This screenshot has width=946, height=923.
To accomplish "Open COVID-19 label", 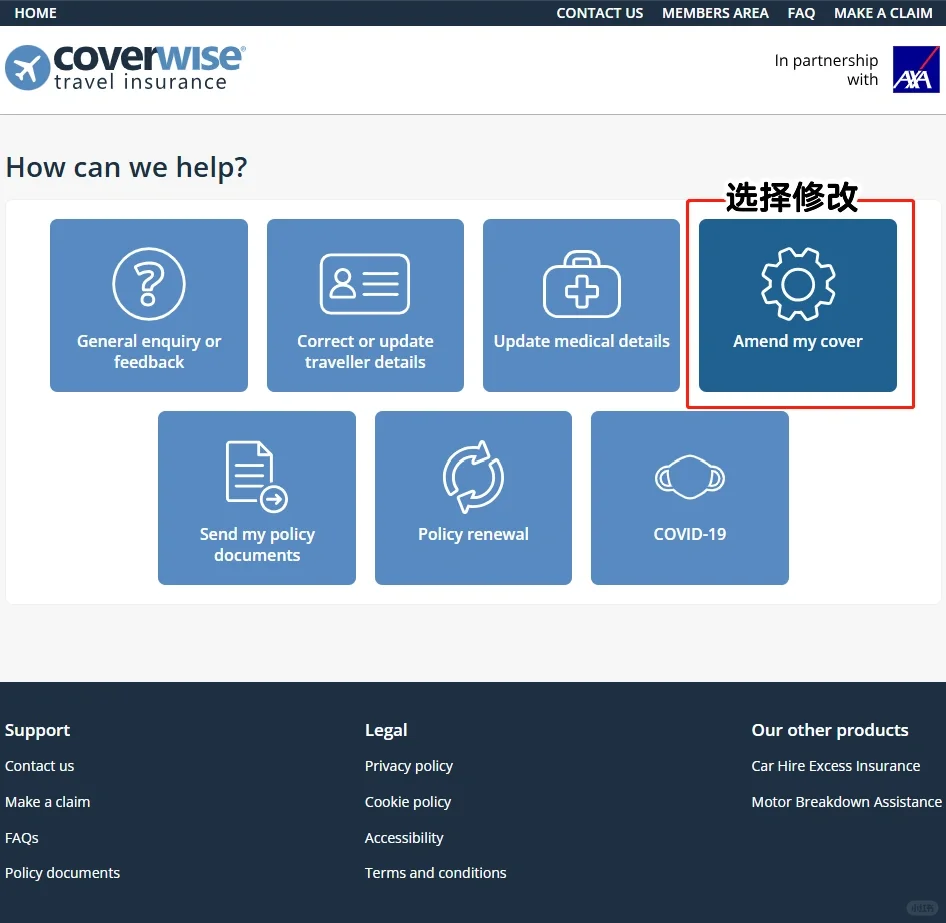I will click(690, 534).
